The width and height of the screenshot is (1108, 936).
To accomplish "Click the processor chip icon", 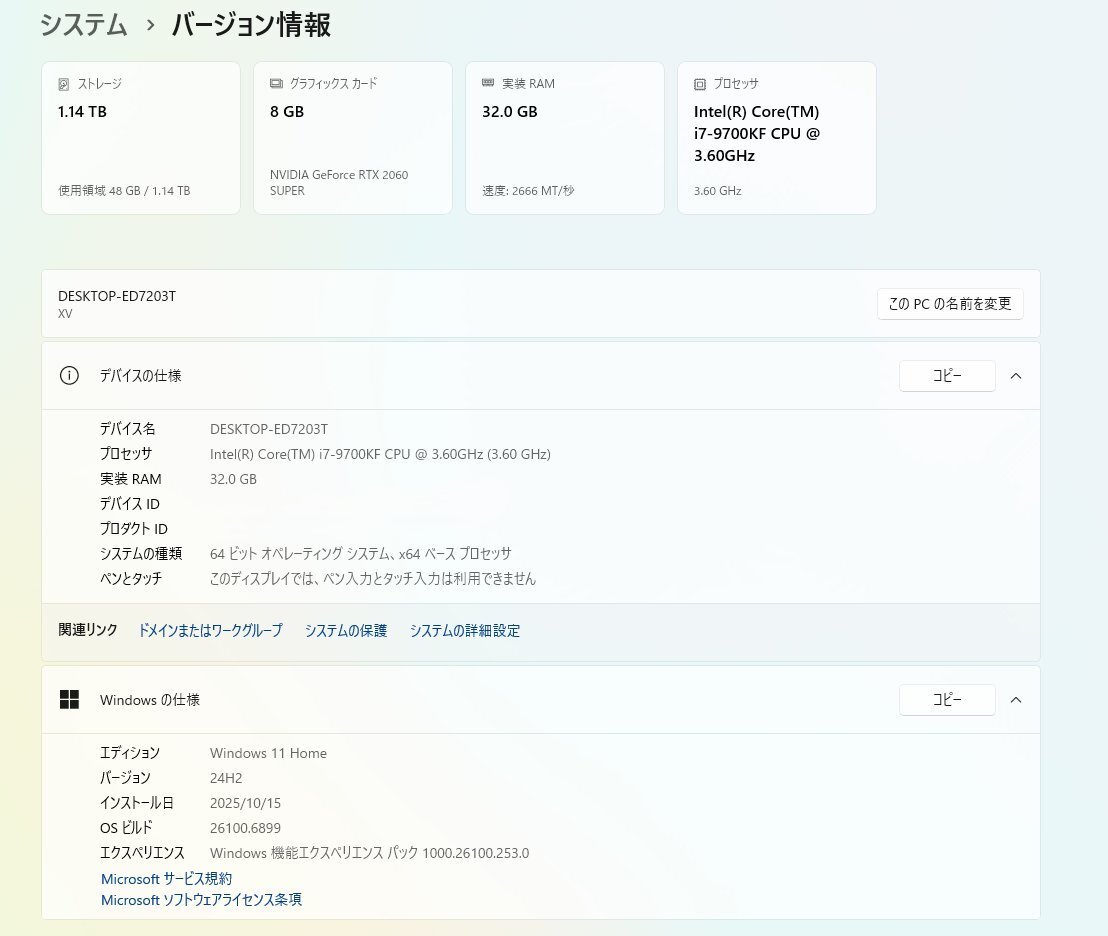I will click(x=700, y=84).
